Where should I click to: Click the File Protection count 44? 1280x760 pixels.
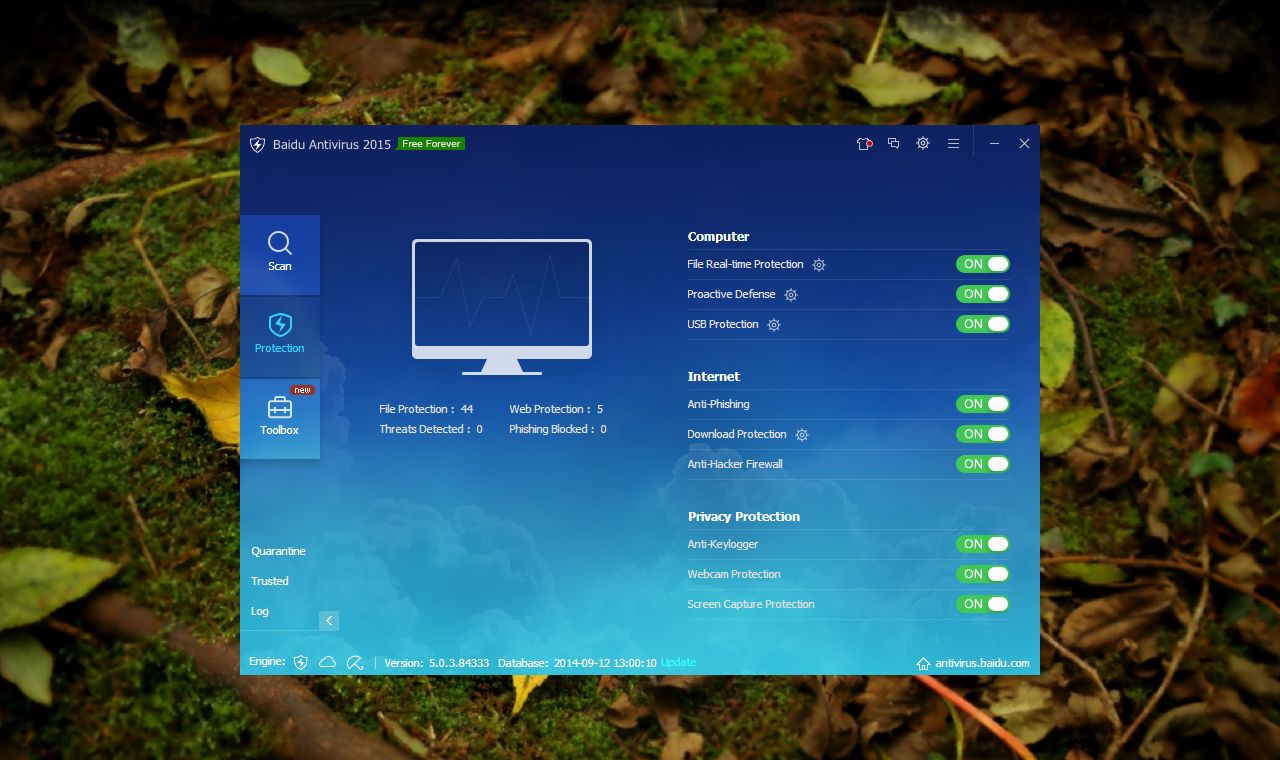click(467, 409)
